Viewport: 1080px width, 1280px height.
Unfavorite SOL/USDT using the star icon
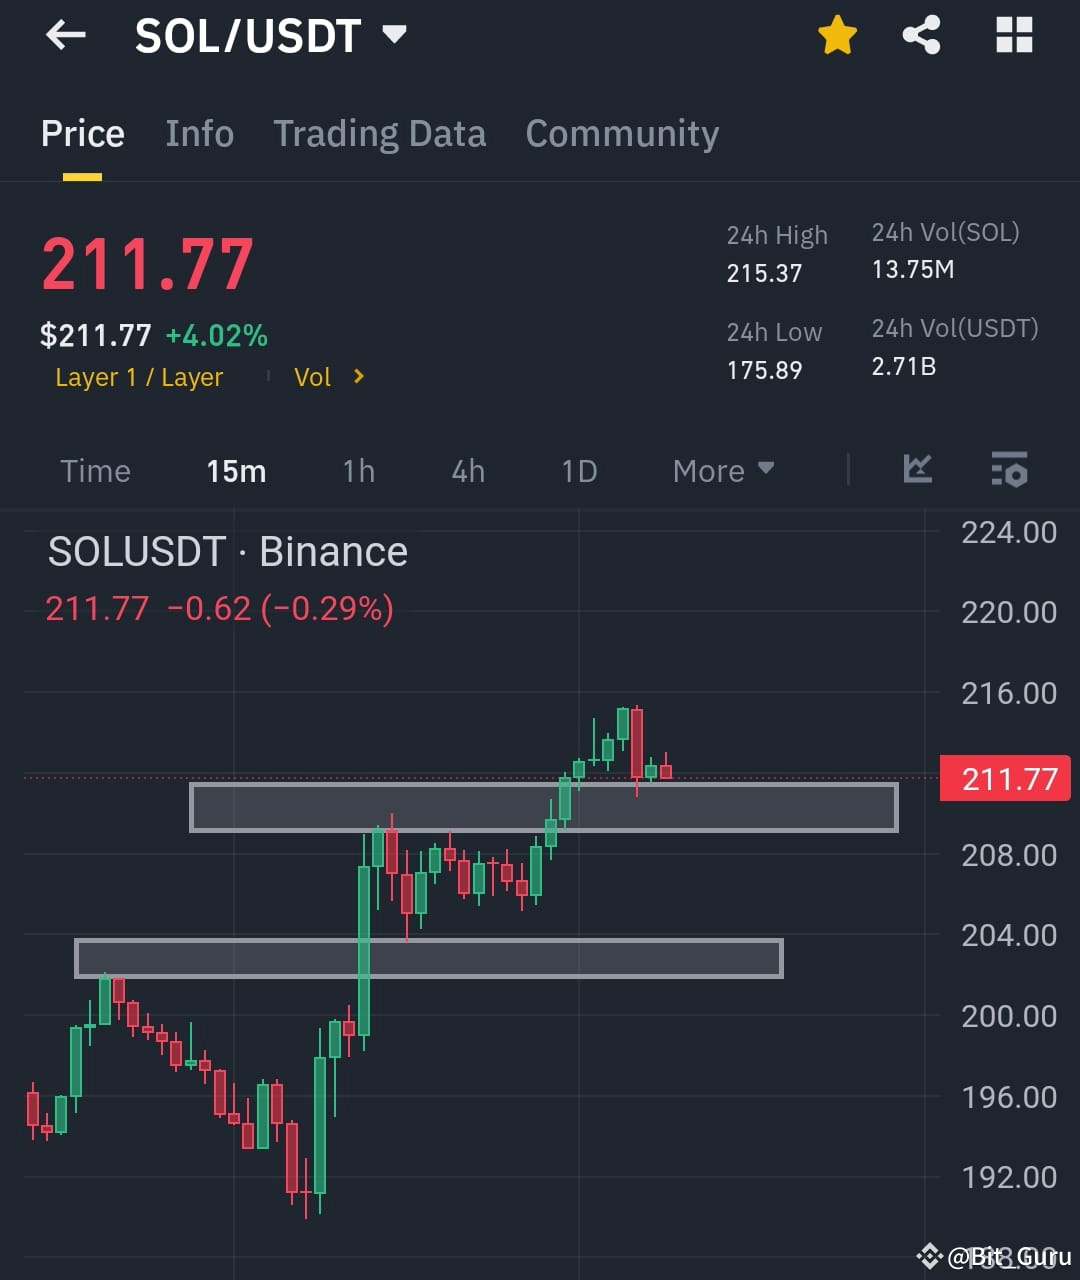(x=837, y=35)
